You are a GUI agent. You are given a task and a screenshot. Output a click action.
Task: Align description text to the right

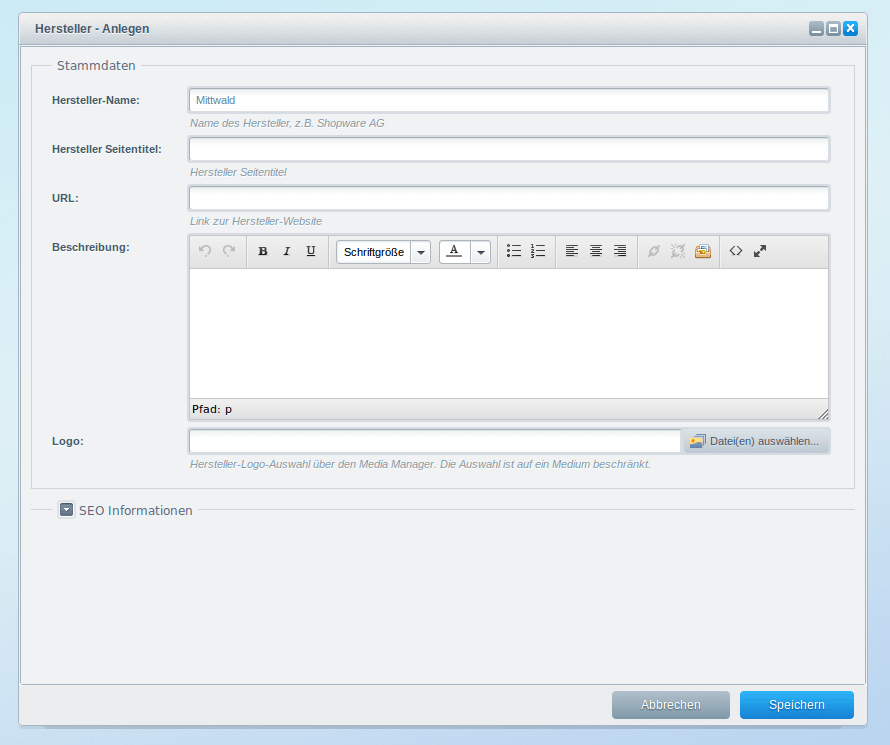(620, 252)
